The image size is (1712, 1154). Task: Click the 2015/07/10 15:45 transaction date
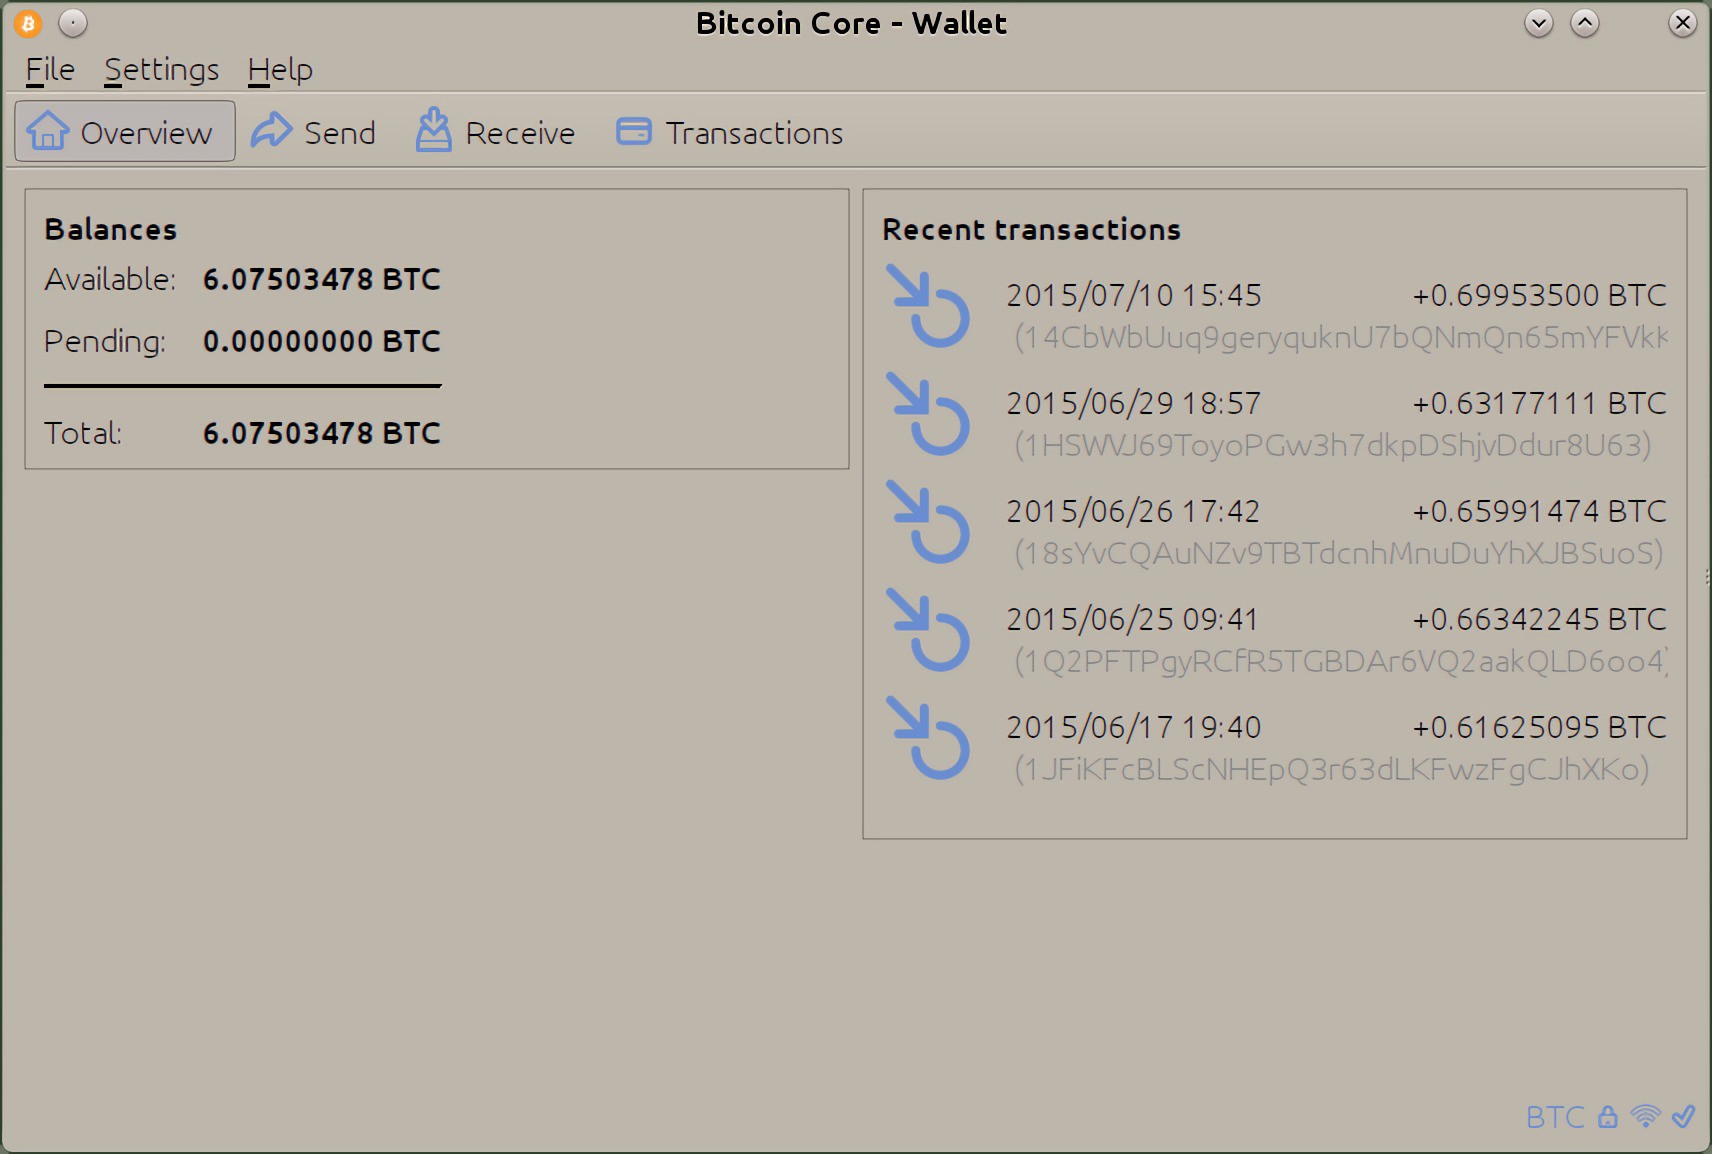1134,295
